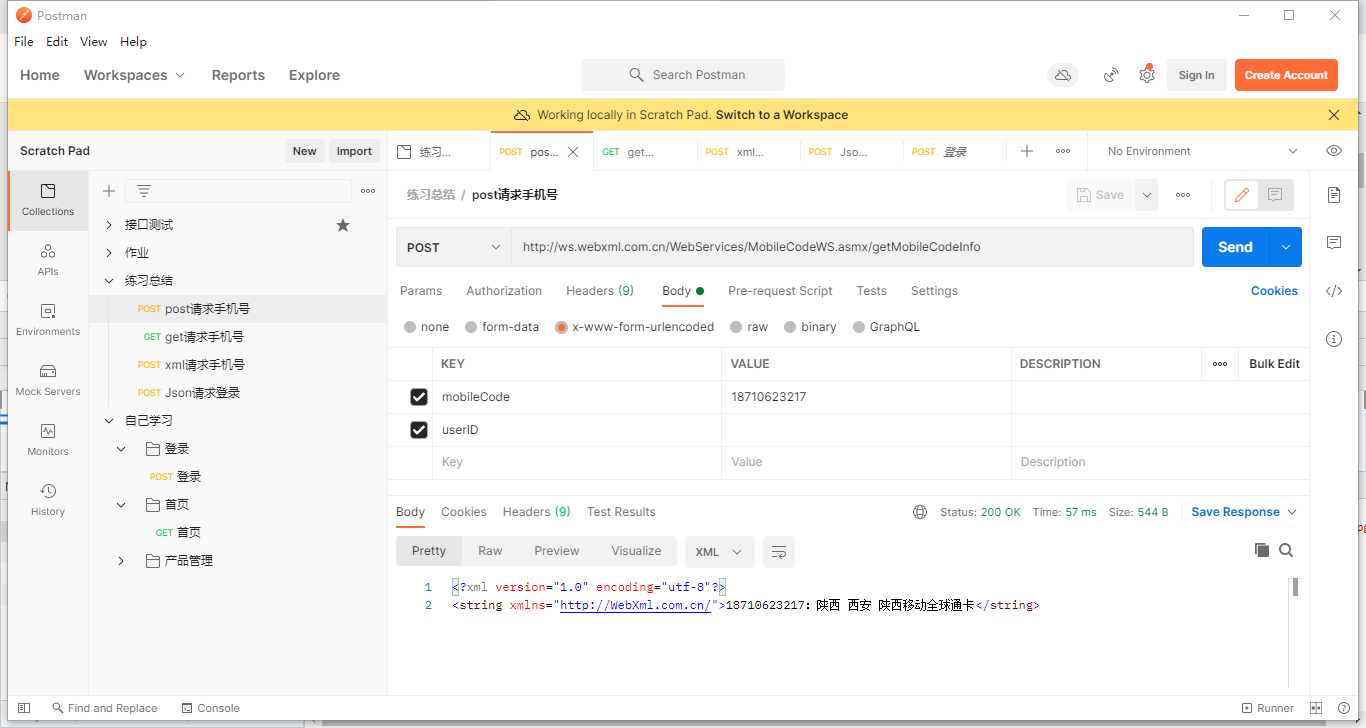Click the network globe icon beside Status
Viewport: 1366px width, 728px height.
(920, 512)
